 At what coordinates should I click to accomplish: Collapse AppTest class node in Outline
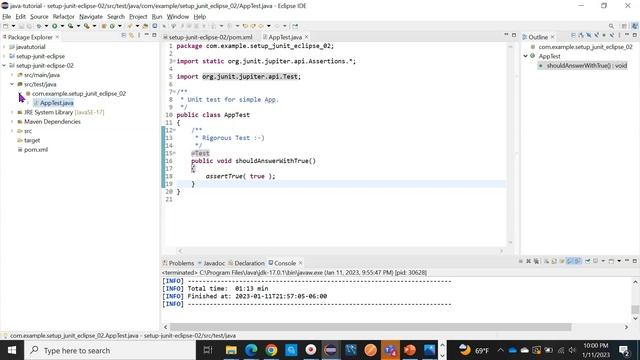526,56
